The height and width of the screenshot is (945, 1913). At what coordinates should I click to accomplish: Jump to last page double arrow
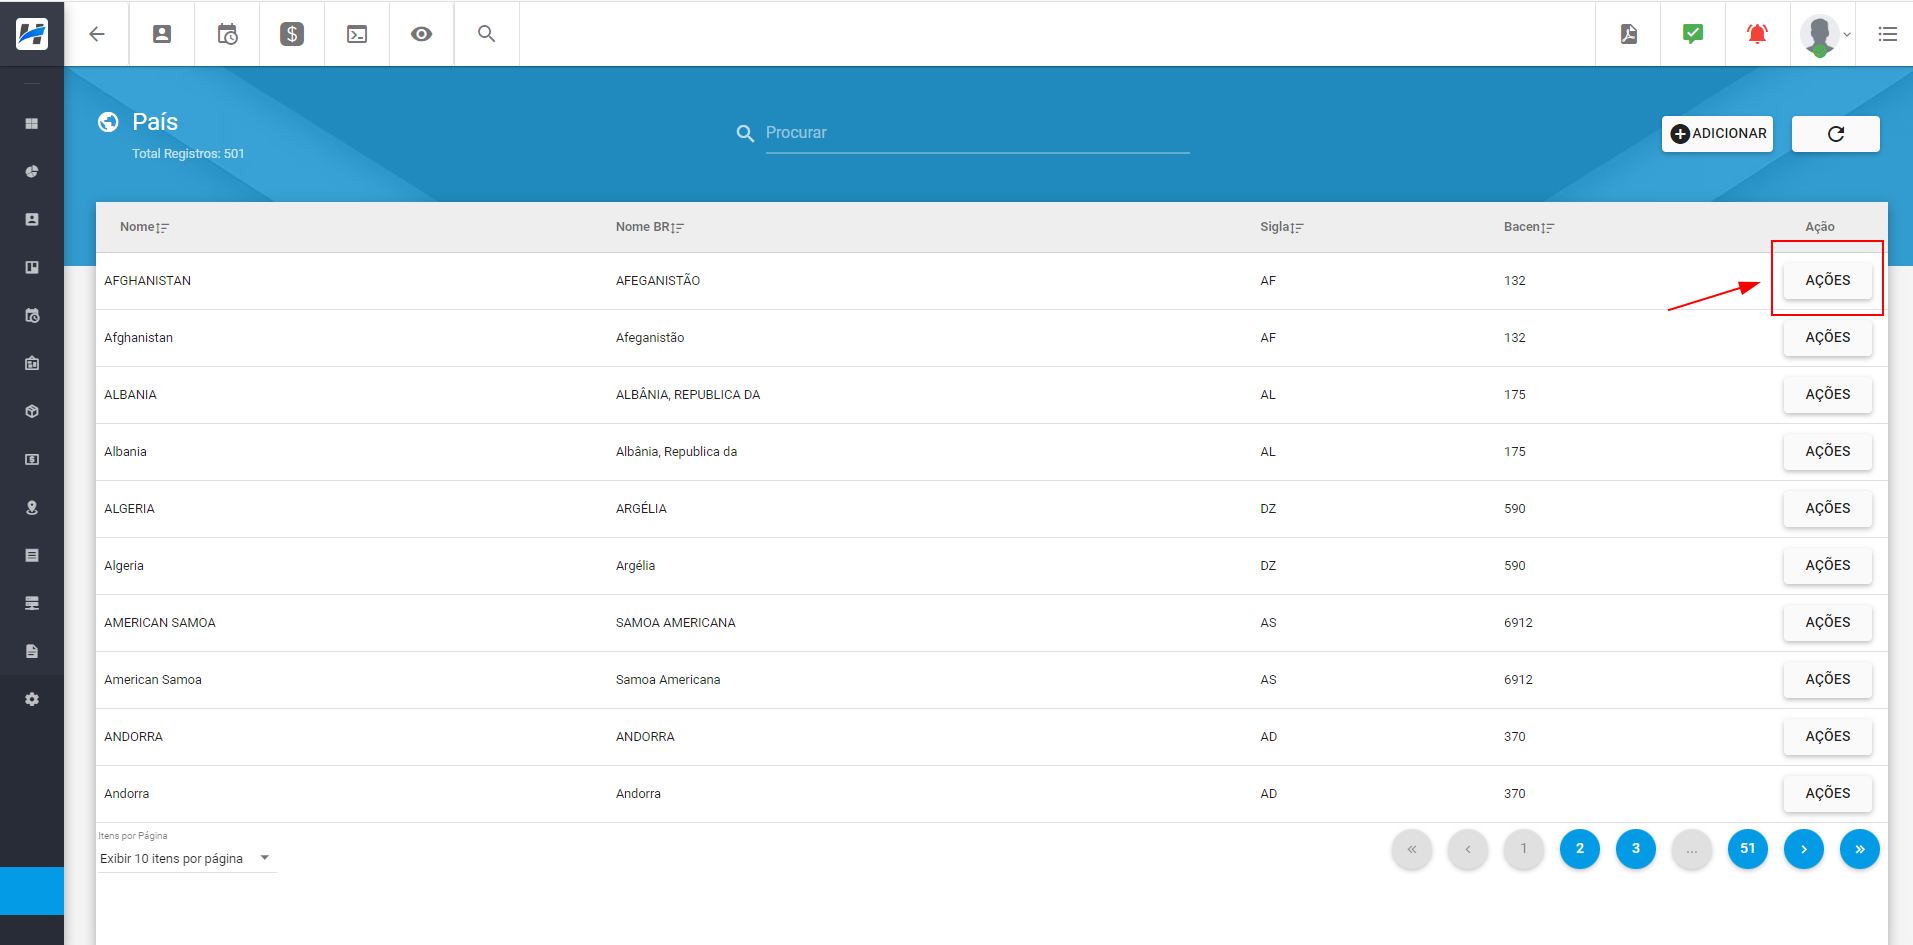coord(1860,849)
